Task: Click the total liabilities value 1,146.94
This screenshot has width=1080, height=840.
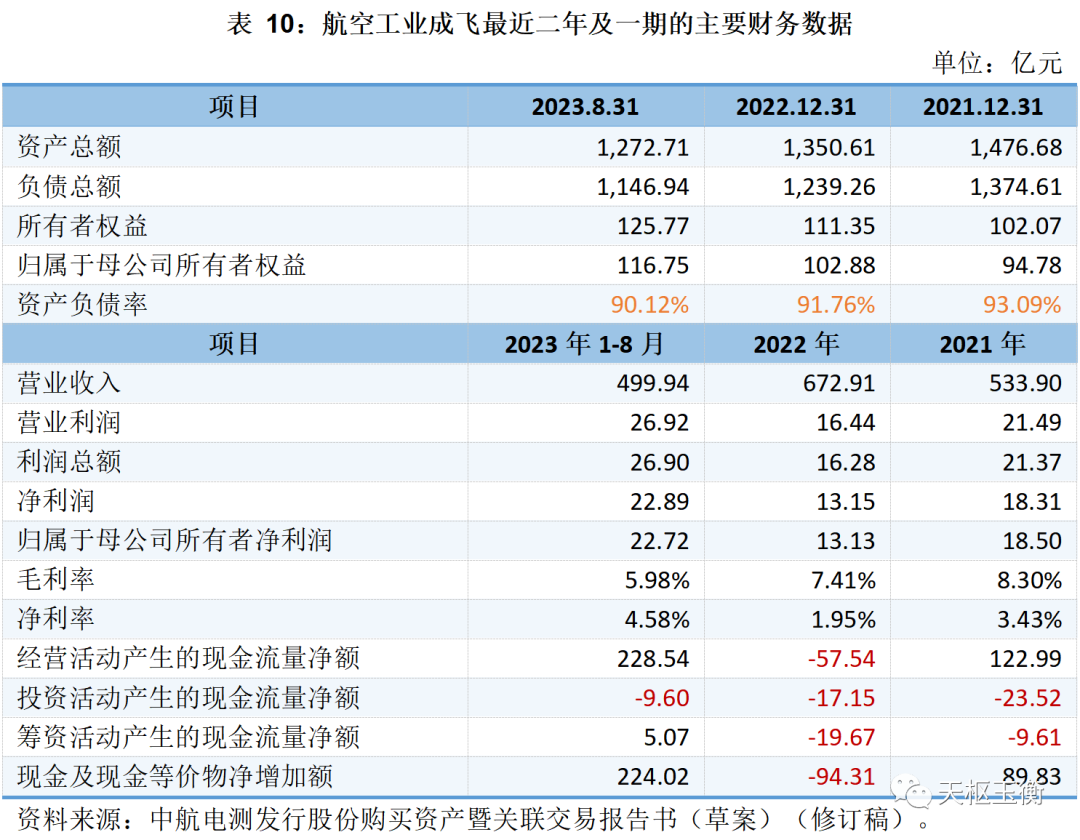Action: pyautogui.click(x=643, y=187)
